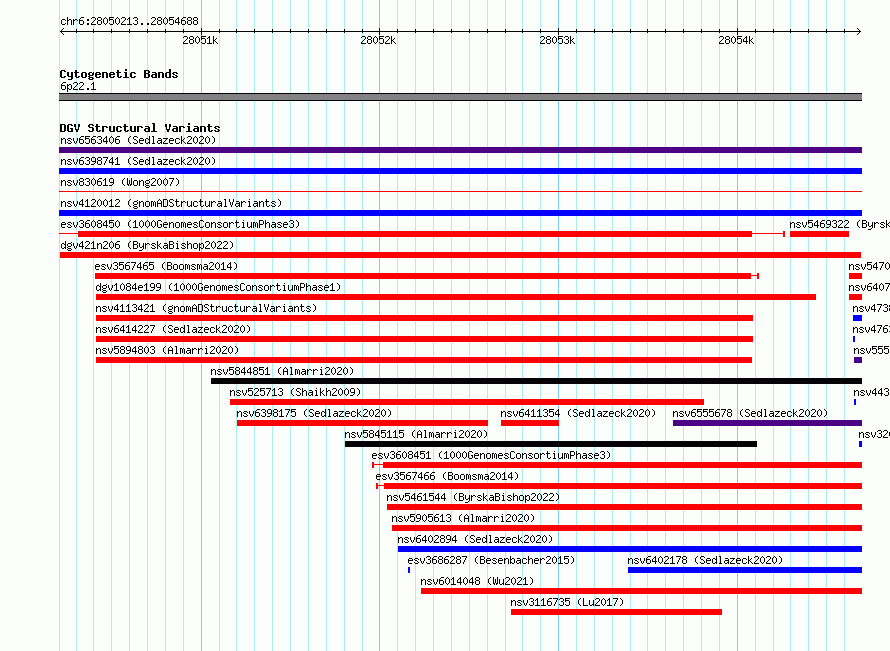Click nsv5461544 (ByrskaBishop2022) label
Image resolution: width=890 pixels, height=651 pixels.
pyautogui.click(x=473, y=497)
